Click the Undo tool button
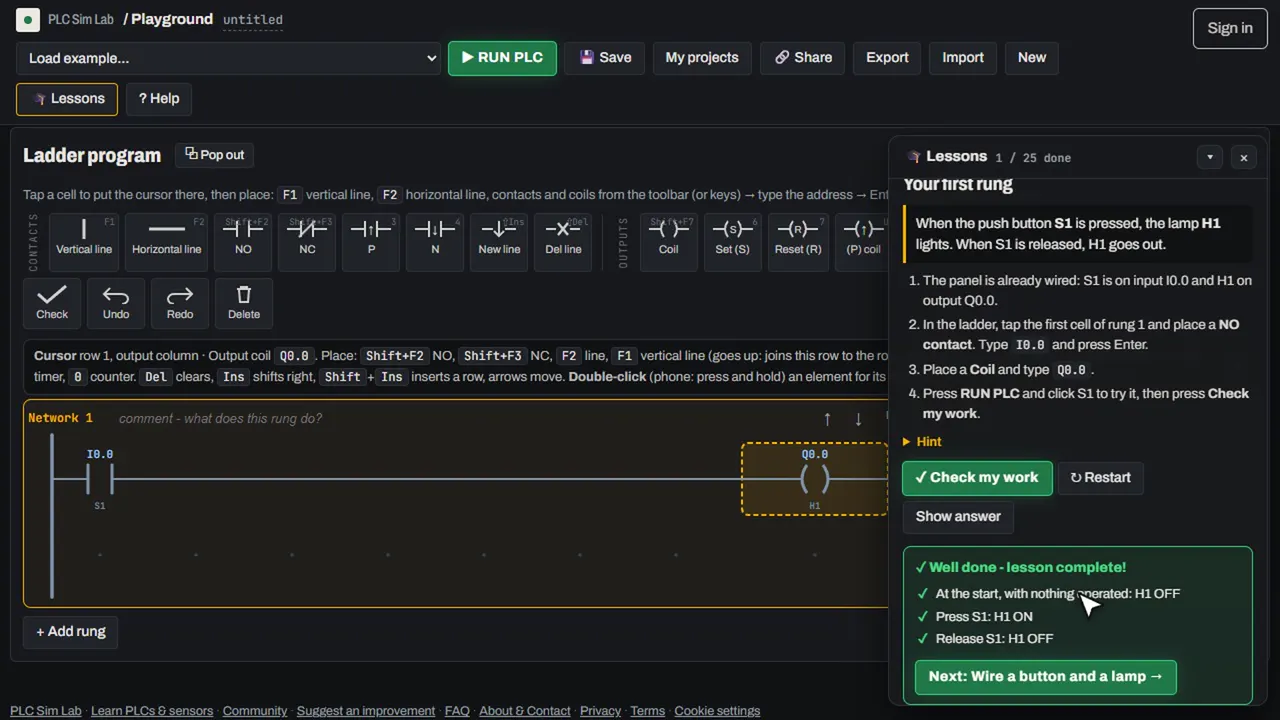 116,303
